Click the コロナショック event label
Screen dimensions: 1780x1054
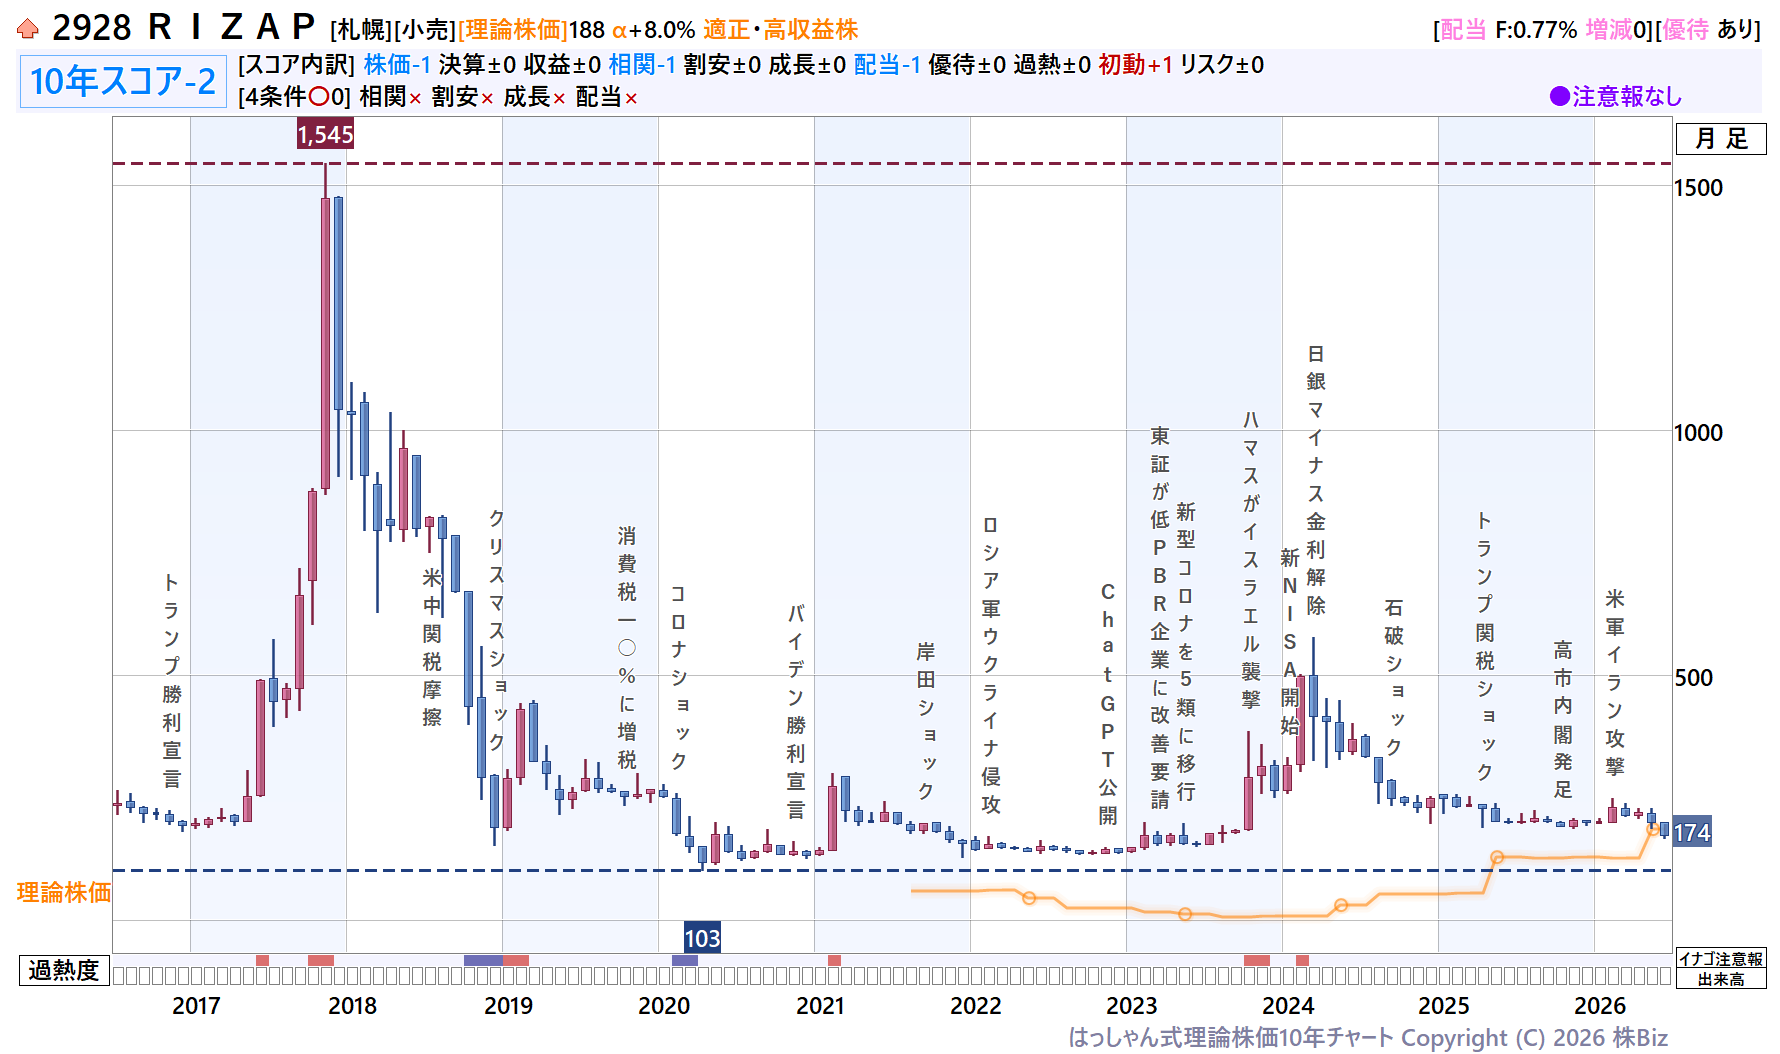678,678
